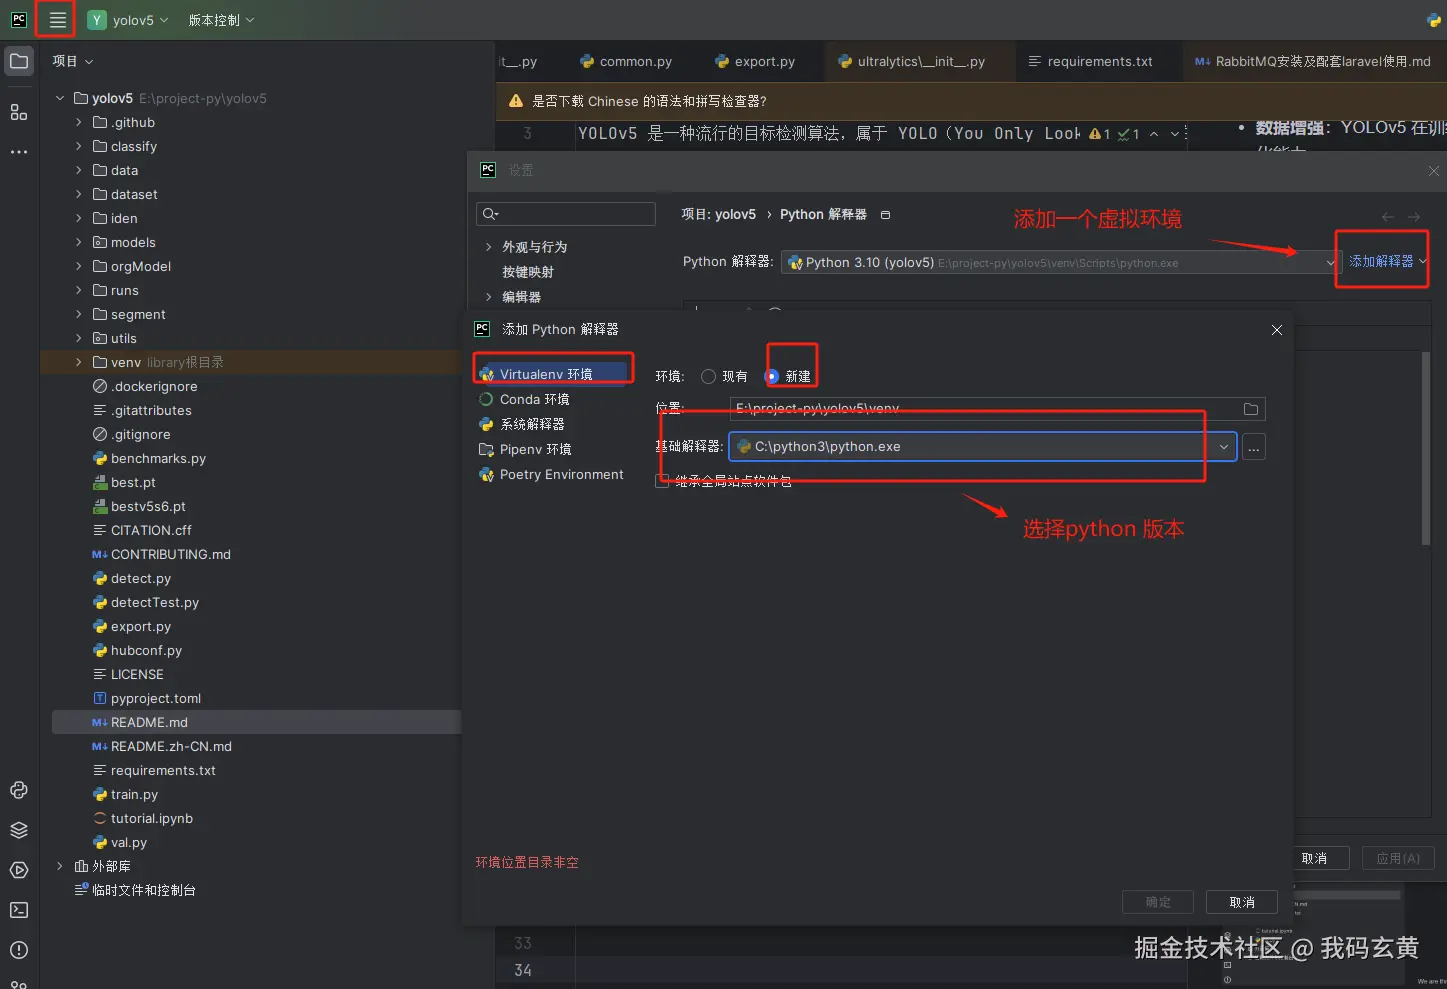1447x989 pixels.
Task: Cancel the add interpreter dialog
Action: (x=1242, y=902)
